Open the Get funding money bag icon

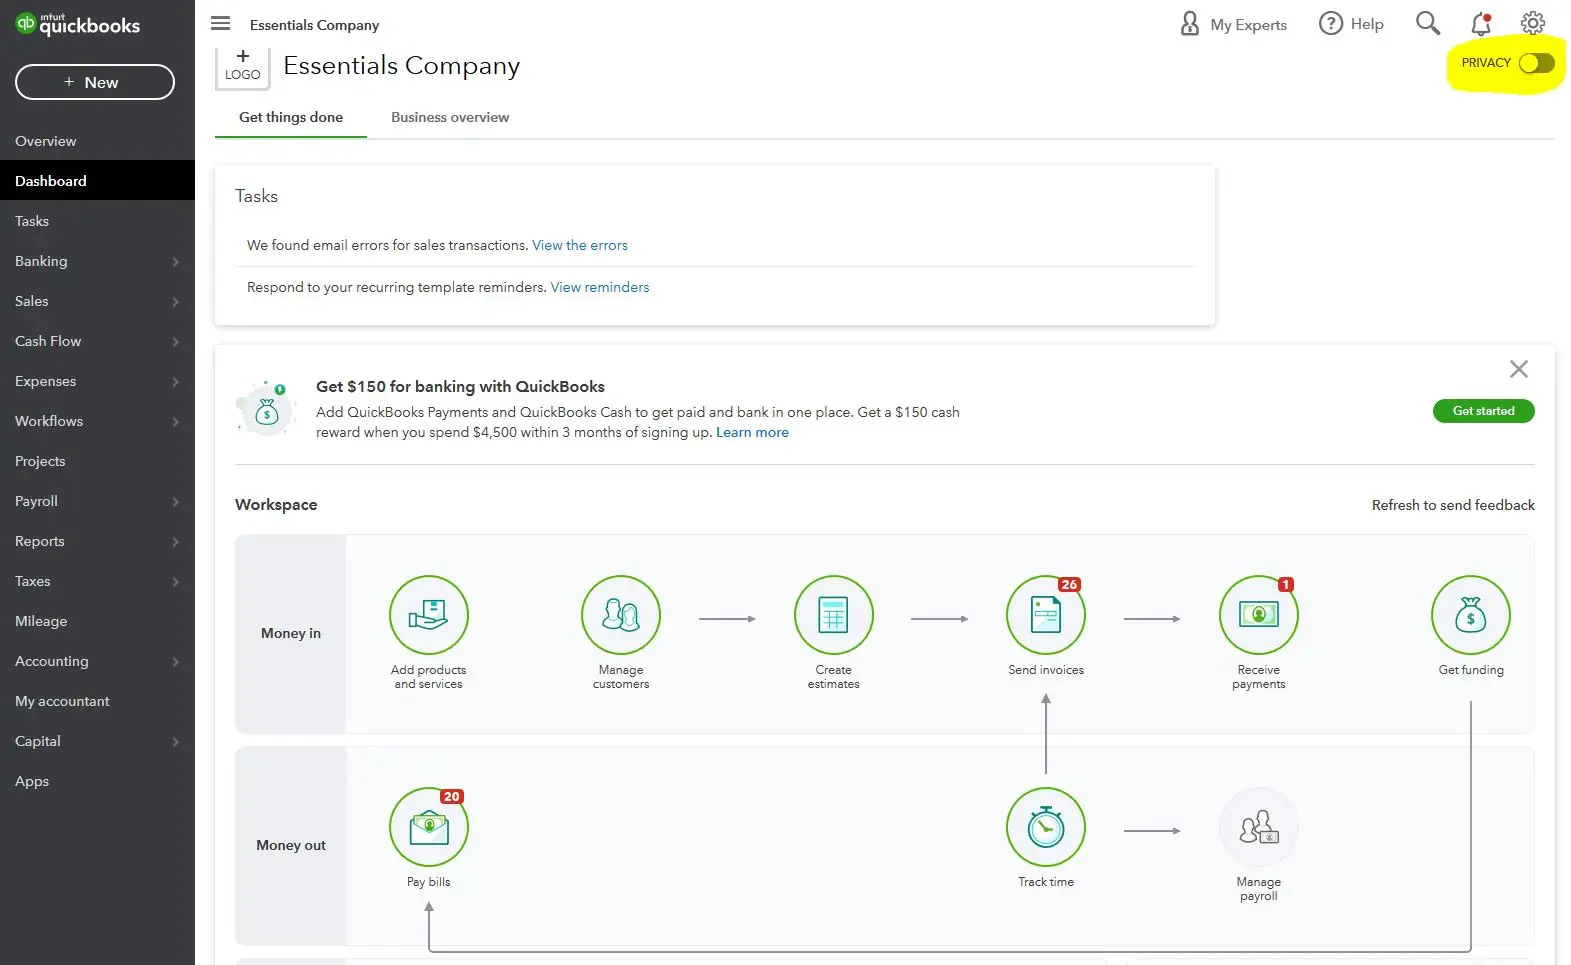point(1471,615)
